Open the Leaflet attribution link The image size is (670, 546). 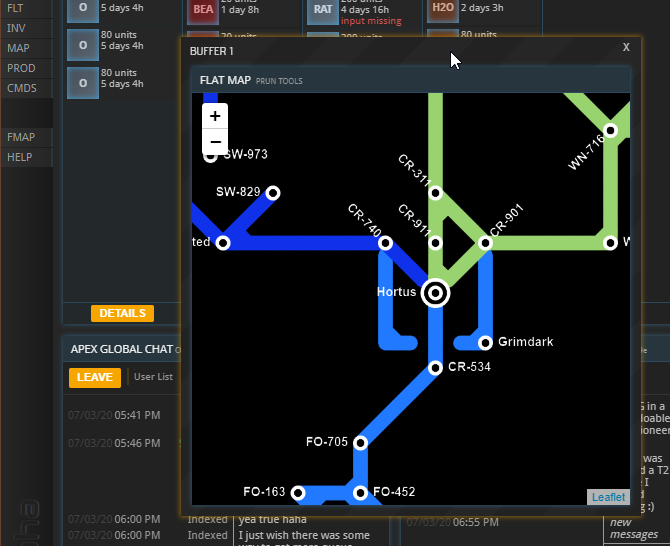tap(608, 497)
